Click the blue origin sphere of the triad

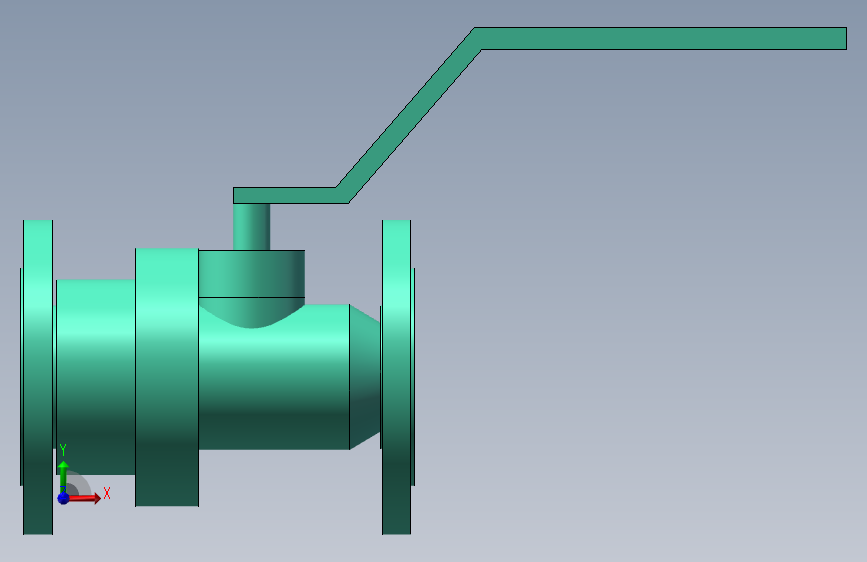coord(63,498)
